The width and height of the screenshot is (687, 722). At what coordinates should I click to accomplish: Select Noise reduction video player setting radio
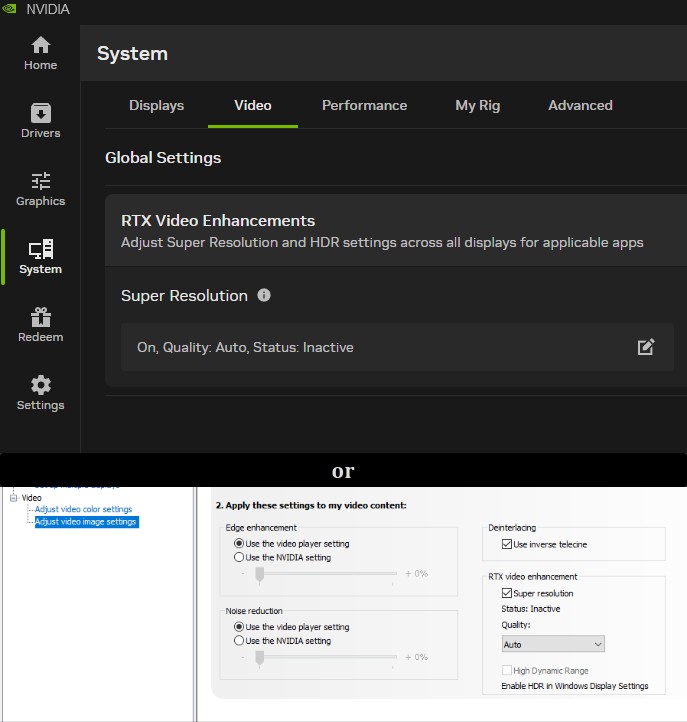click(239, 627)
